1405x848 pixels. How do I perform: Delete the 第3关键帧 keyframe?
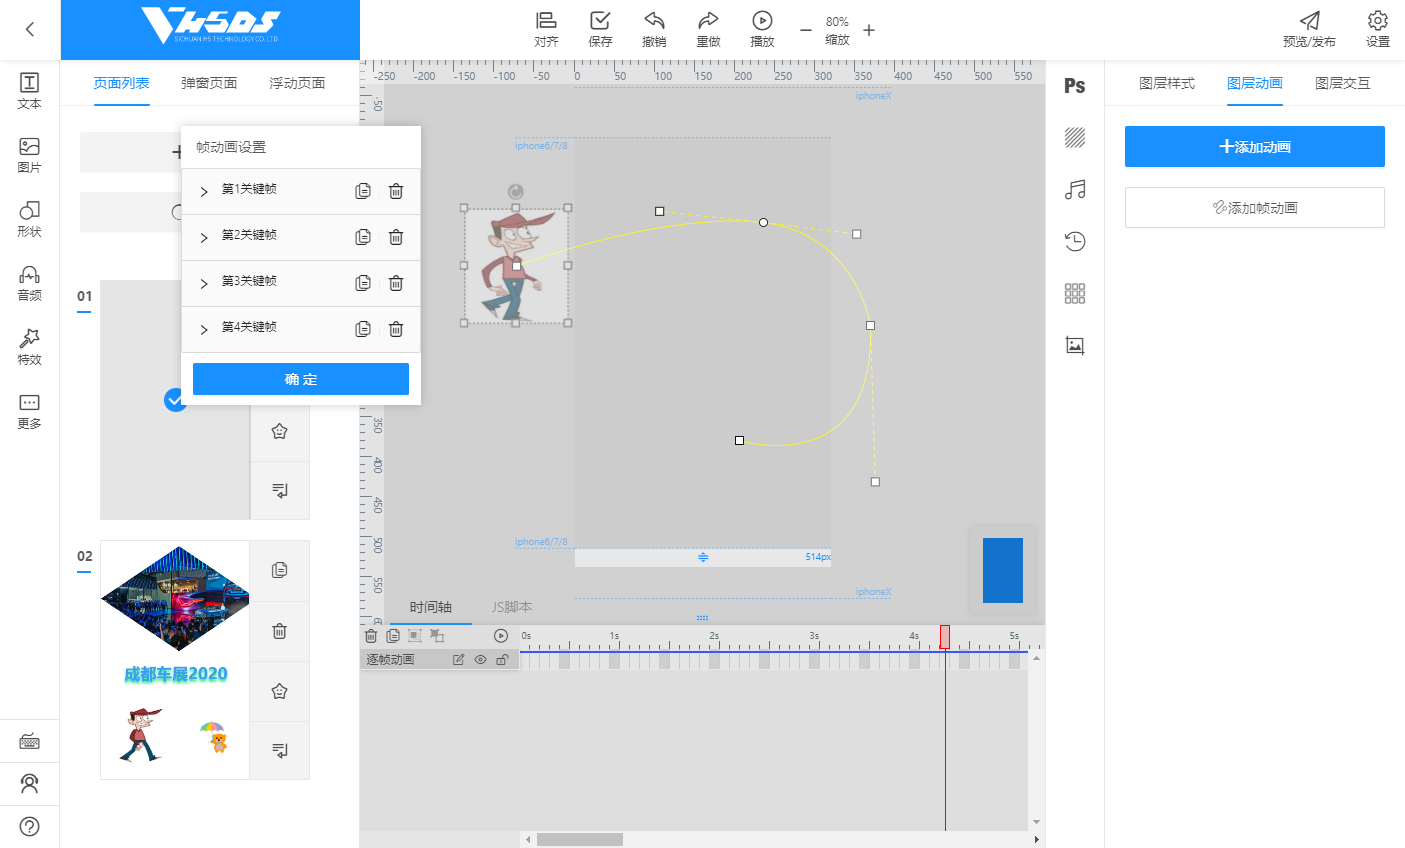[396, 283]
